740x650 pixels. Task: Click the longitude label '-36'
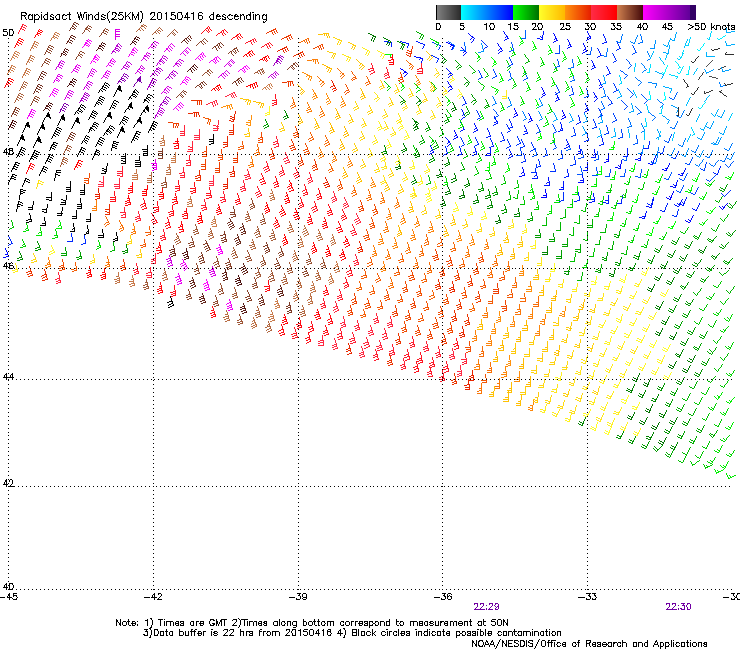(443, 597)
